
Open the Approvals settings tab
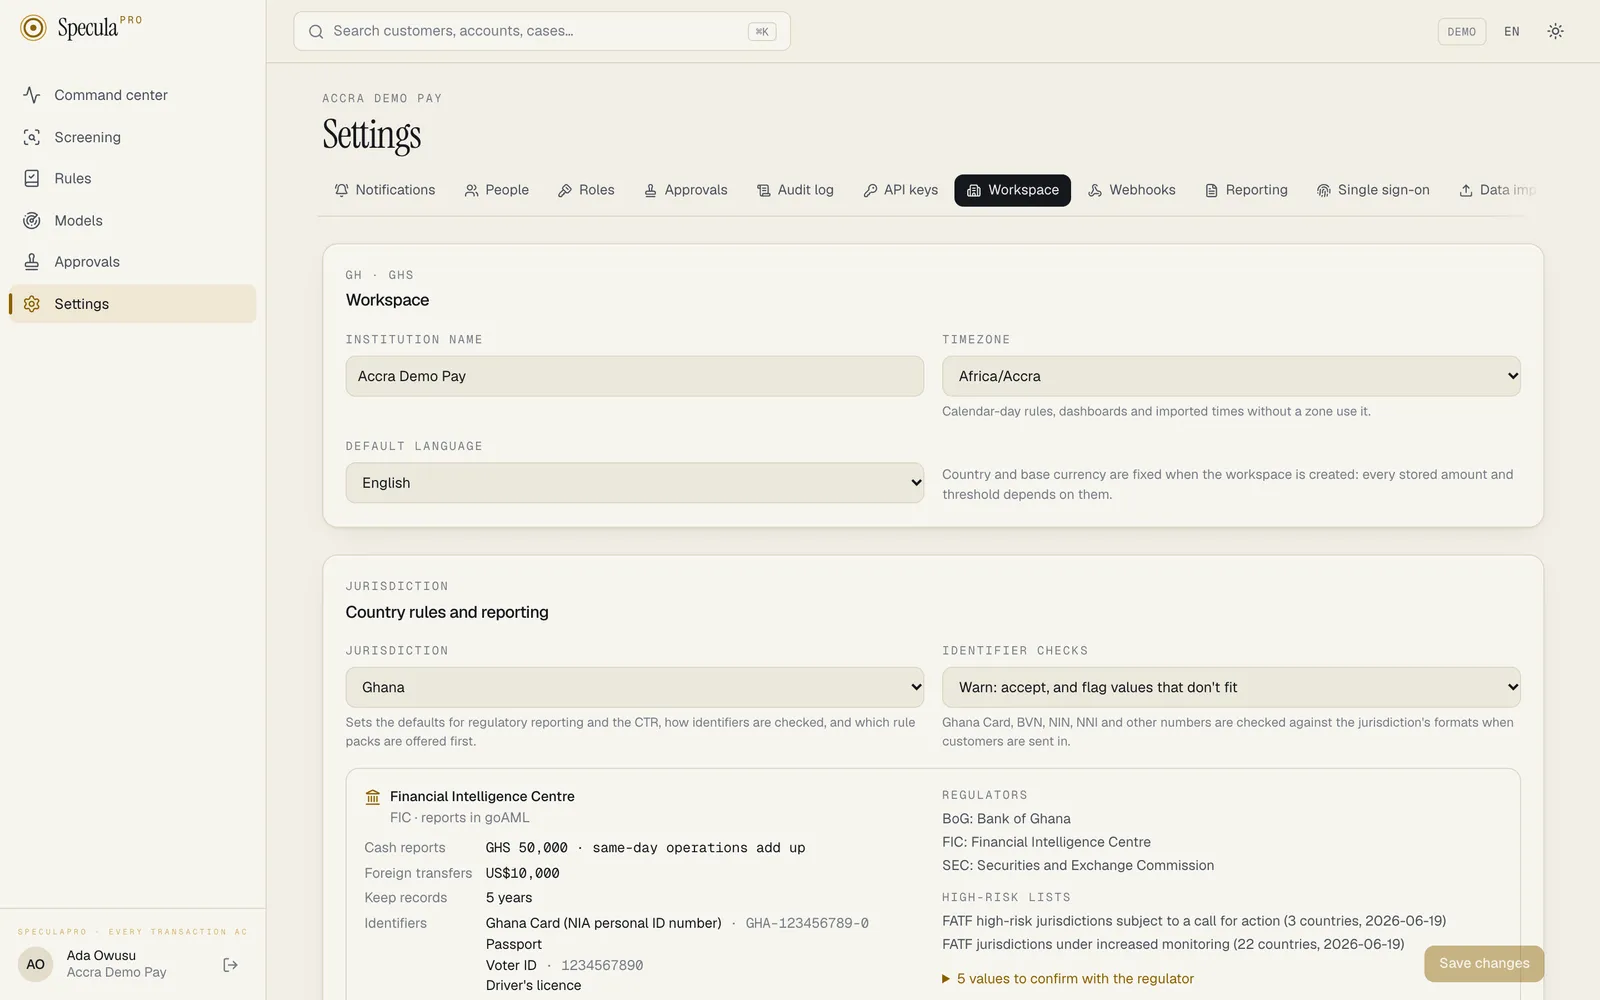pyautogui.click(x=686, y=190)
